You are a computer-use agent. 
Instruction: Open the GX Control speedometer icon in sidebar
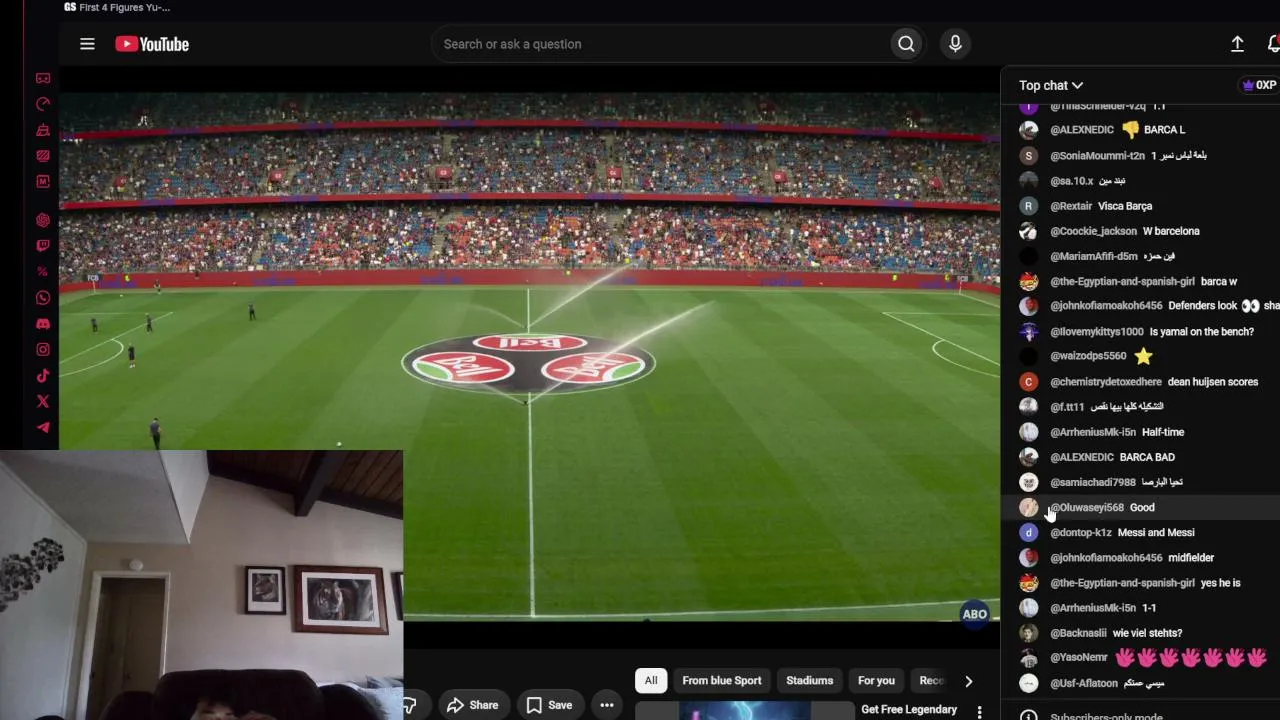(x=43, y=104)
